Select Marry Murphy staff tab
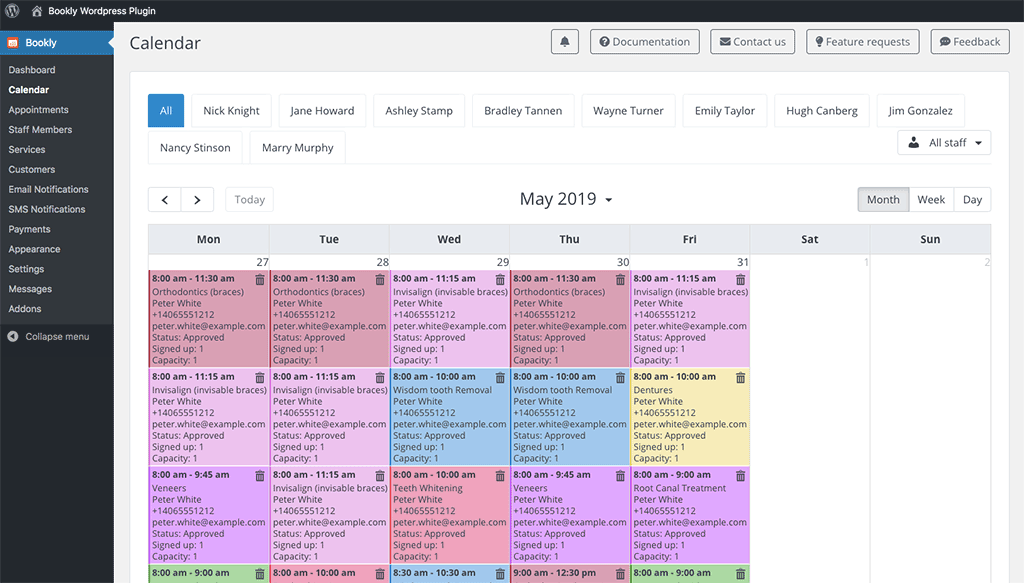 point(298,148)
